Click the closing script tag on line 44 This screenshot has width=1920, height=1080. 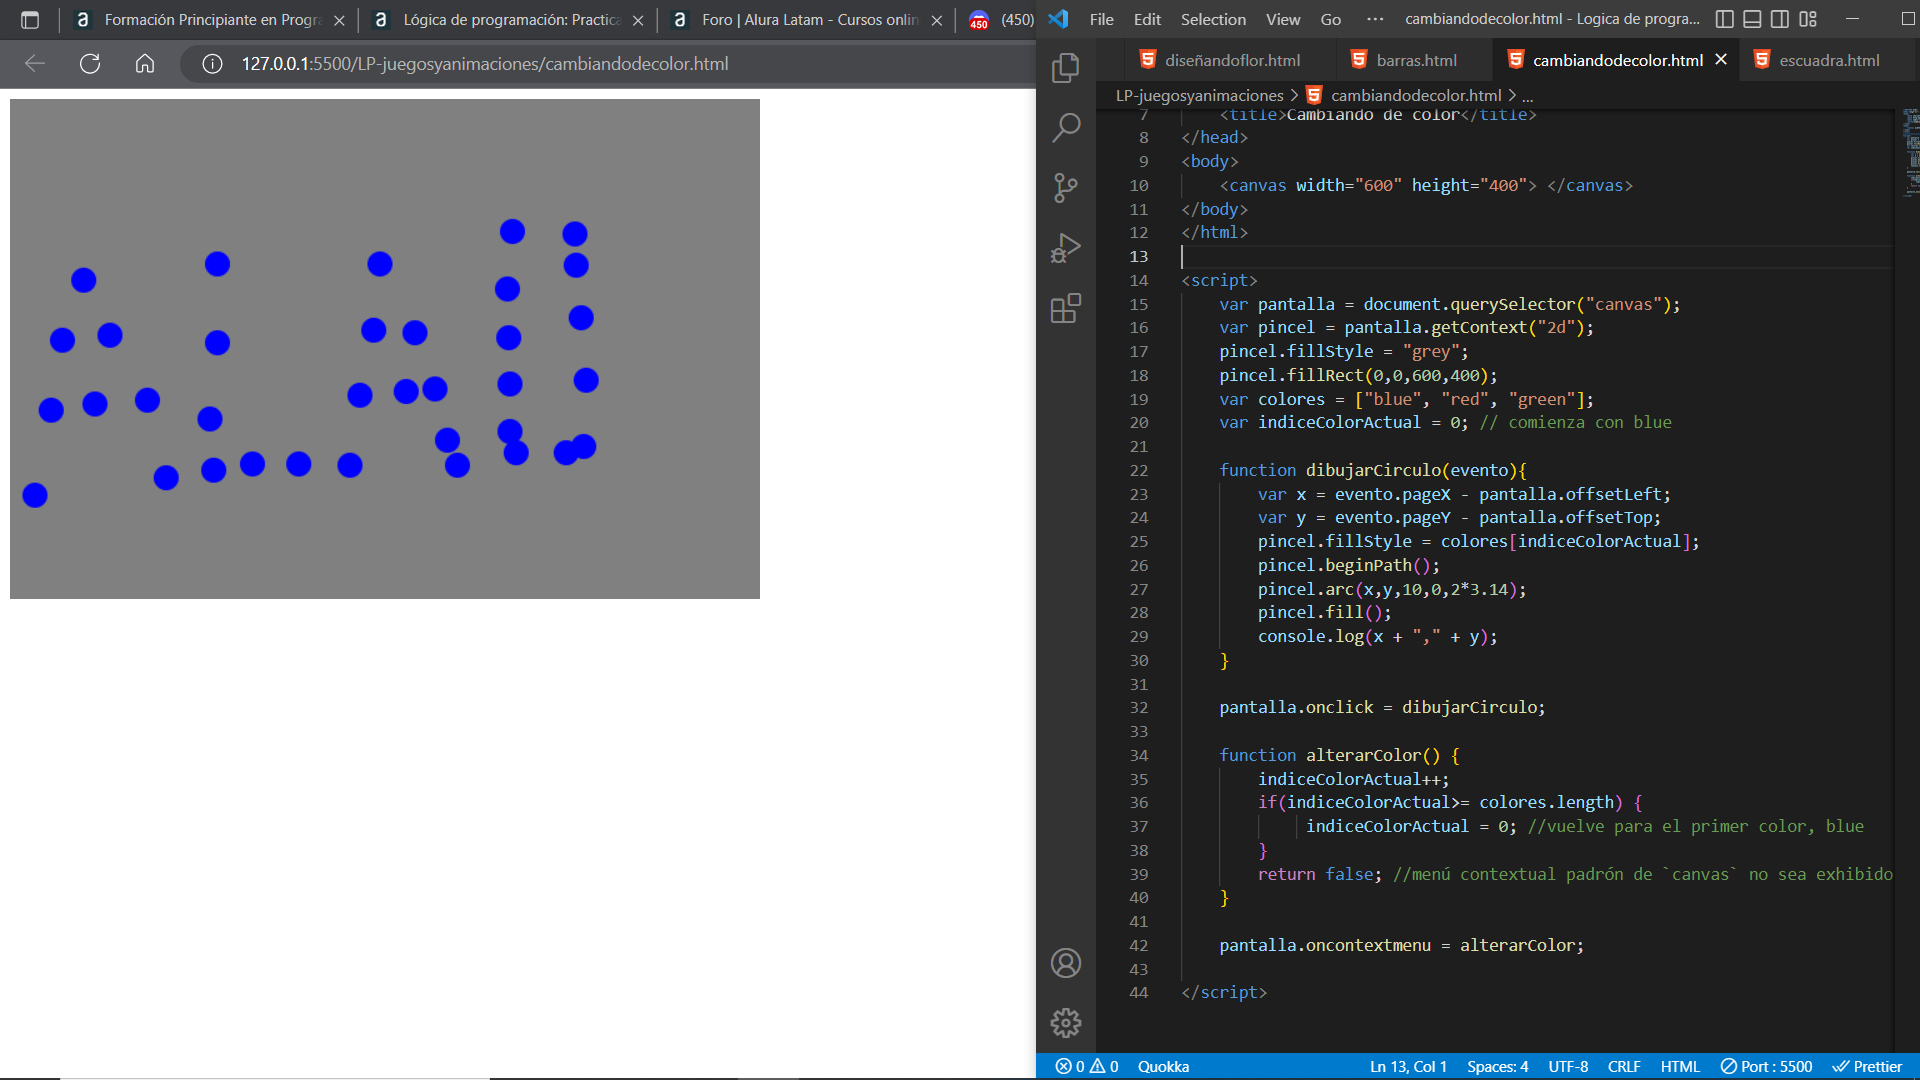point(1224,992)
